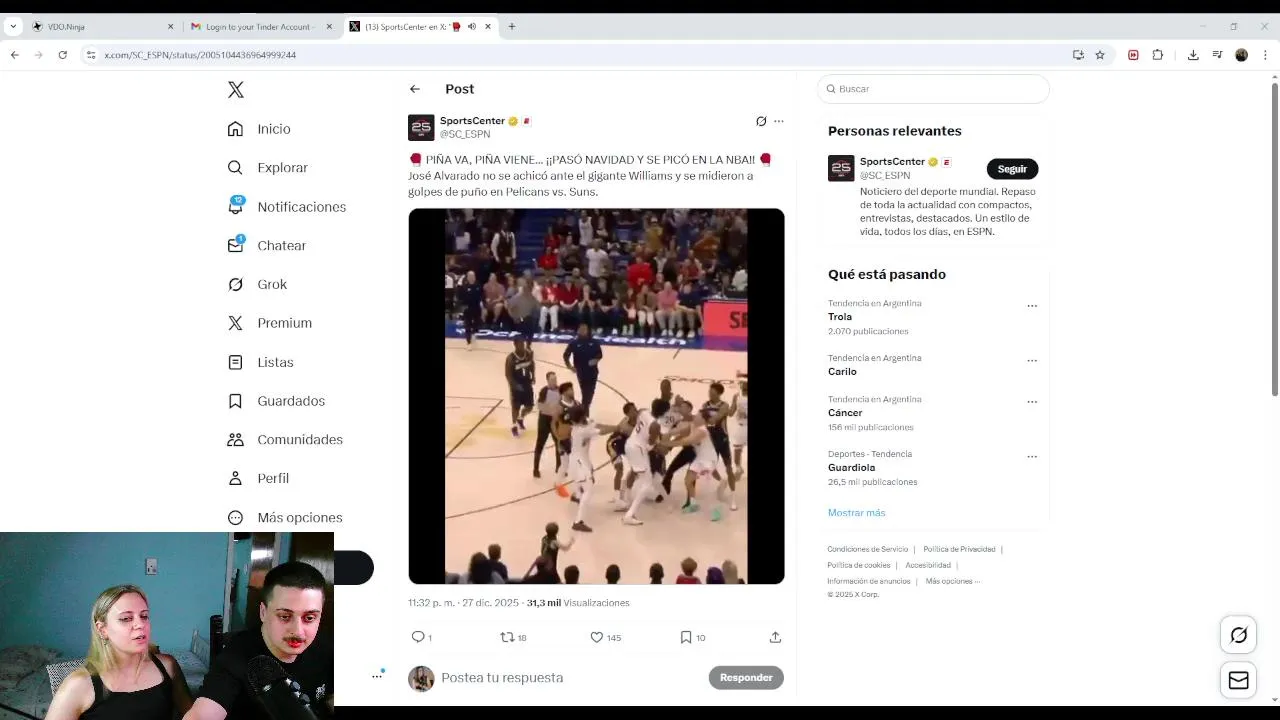The height and width of the screenshot is (720, 1280).
Task: Open more options for Cáncer trend
Action: point(1032,402)
